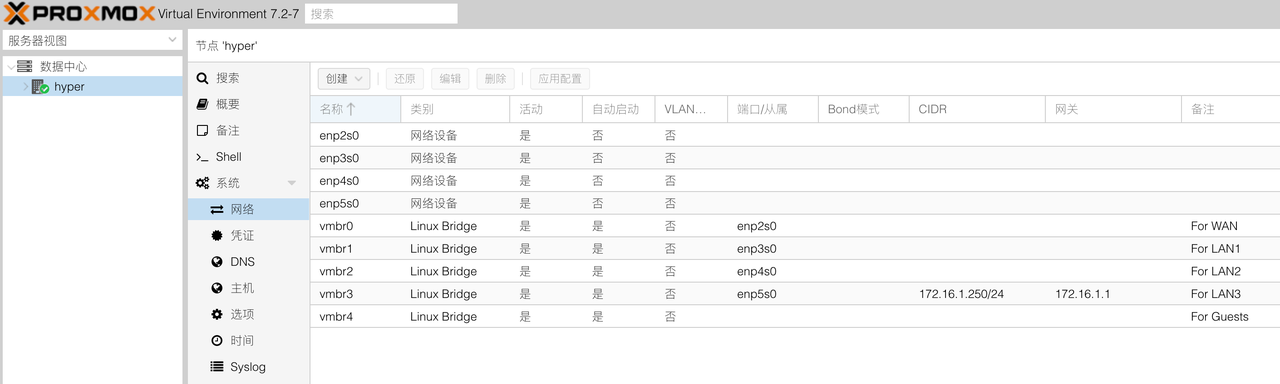Click the 活动 column header
The height and width of the screenshot is (384, 1280).
click(x=546, y=109)
